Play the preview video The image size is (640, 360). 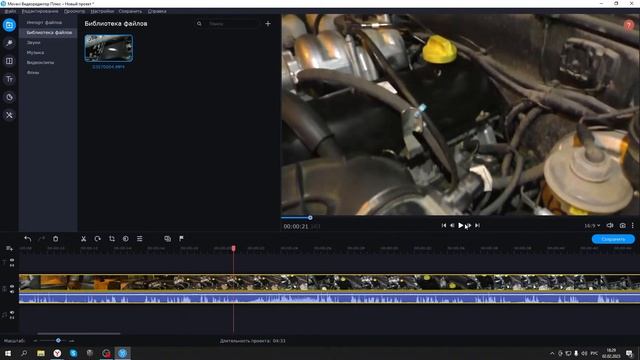click(x=460, y=225)
